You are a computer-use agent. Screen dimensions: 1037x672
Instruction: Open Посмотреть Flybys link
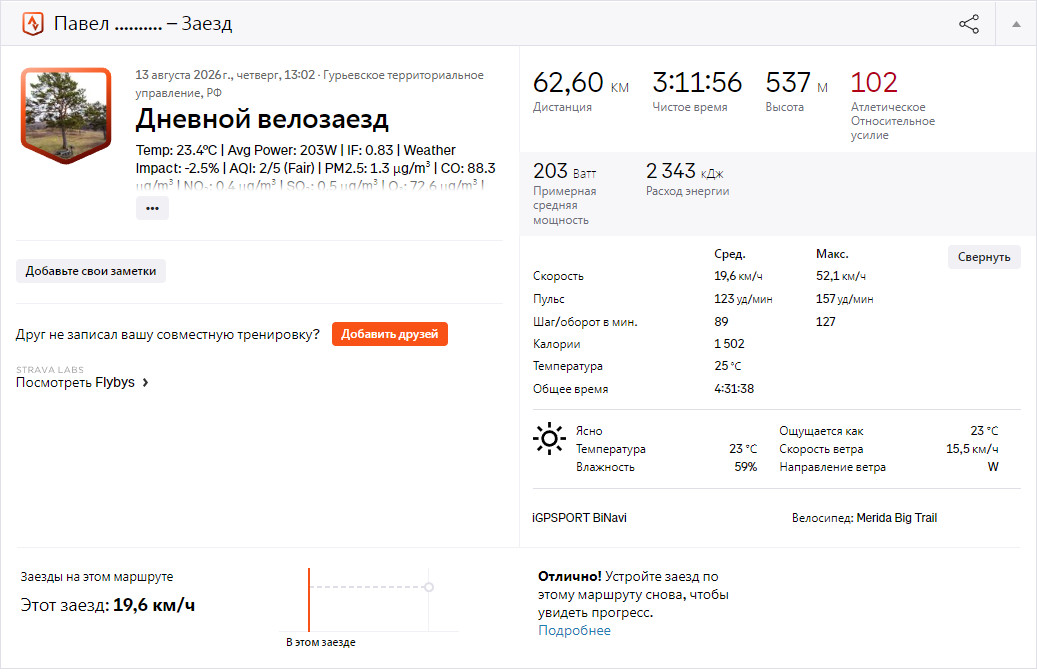click(x=75, y=382)
